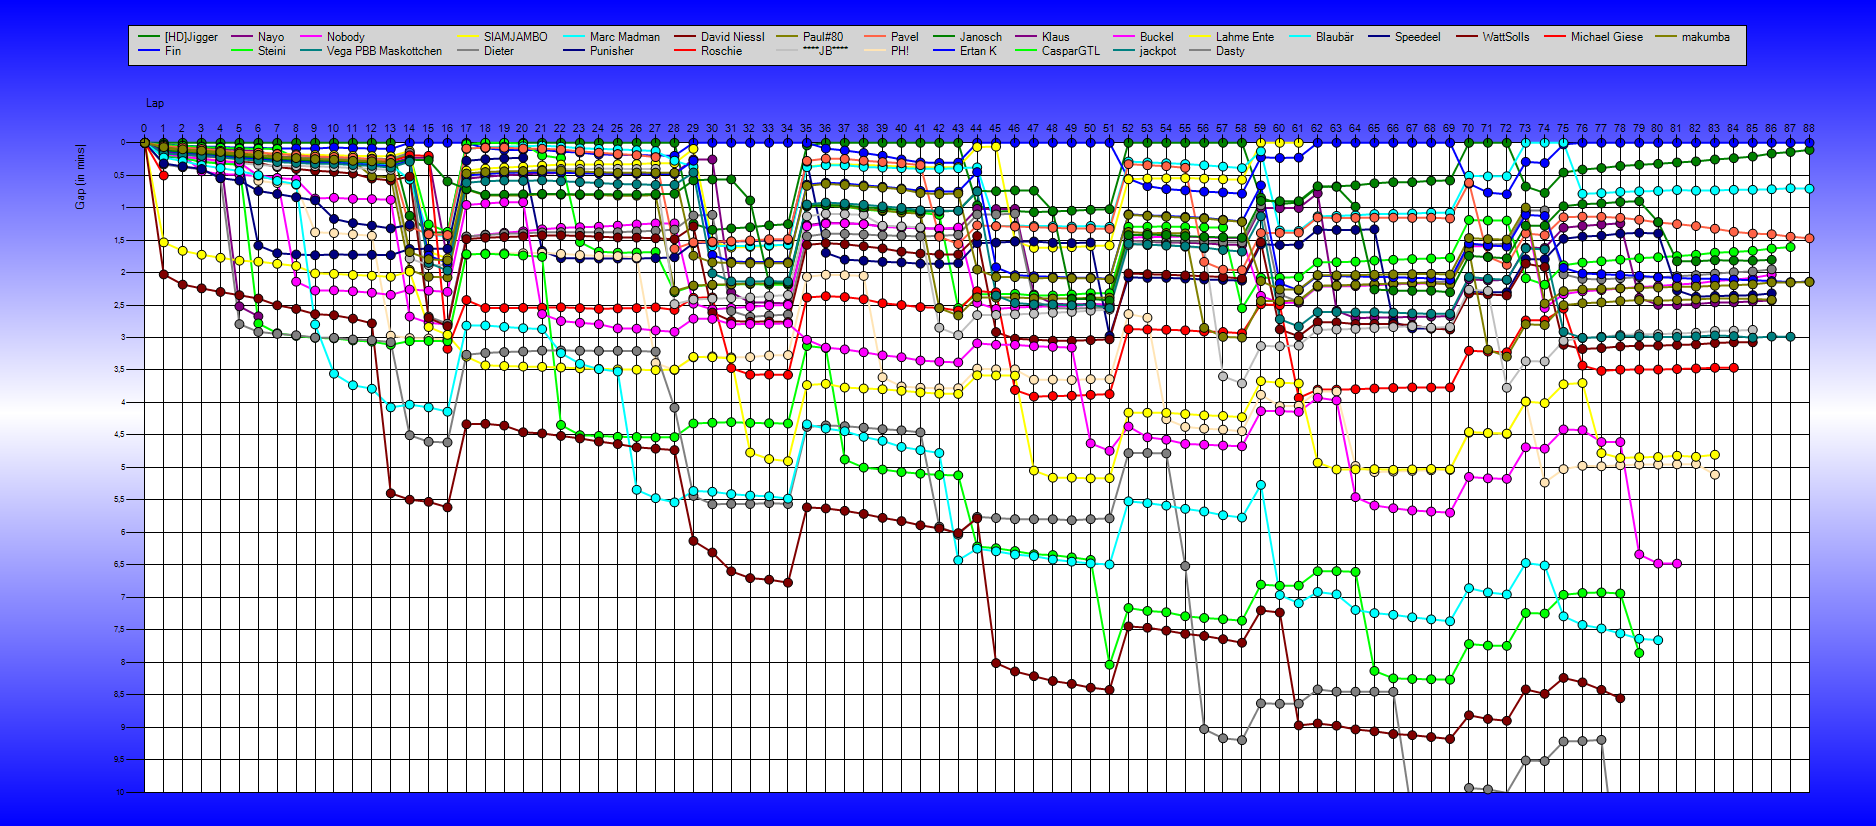The image size is (1876, 826).
Task: Click lap number 29 on the axis
Action: click(693, 128)
